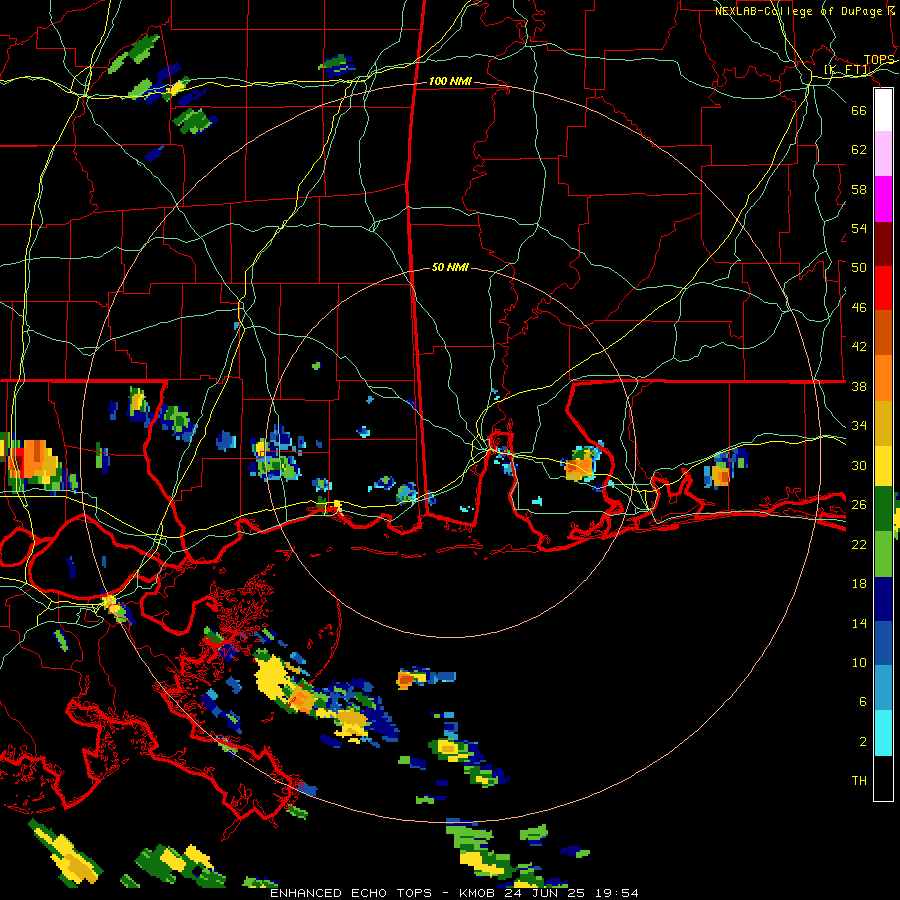Viewport: 900px width, 900px height.
Task: Click the 50 NMI range ring label
Action: (450, 267)
